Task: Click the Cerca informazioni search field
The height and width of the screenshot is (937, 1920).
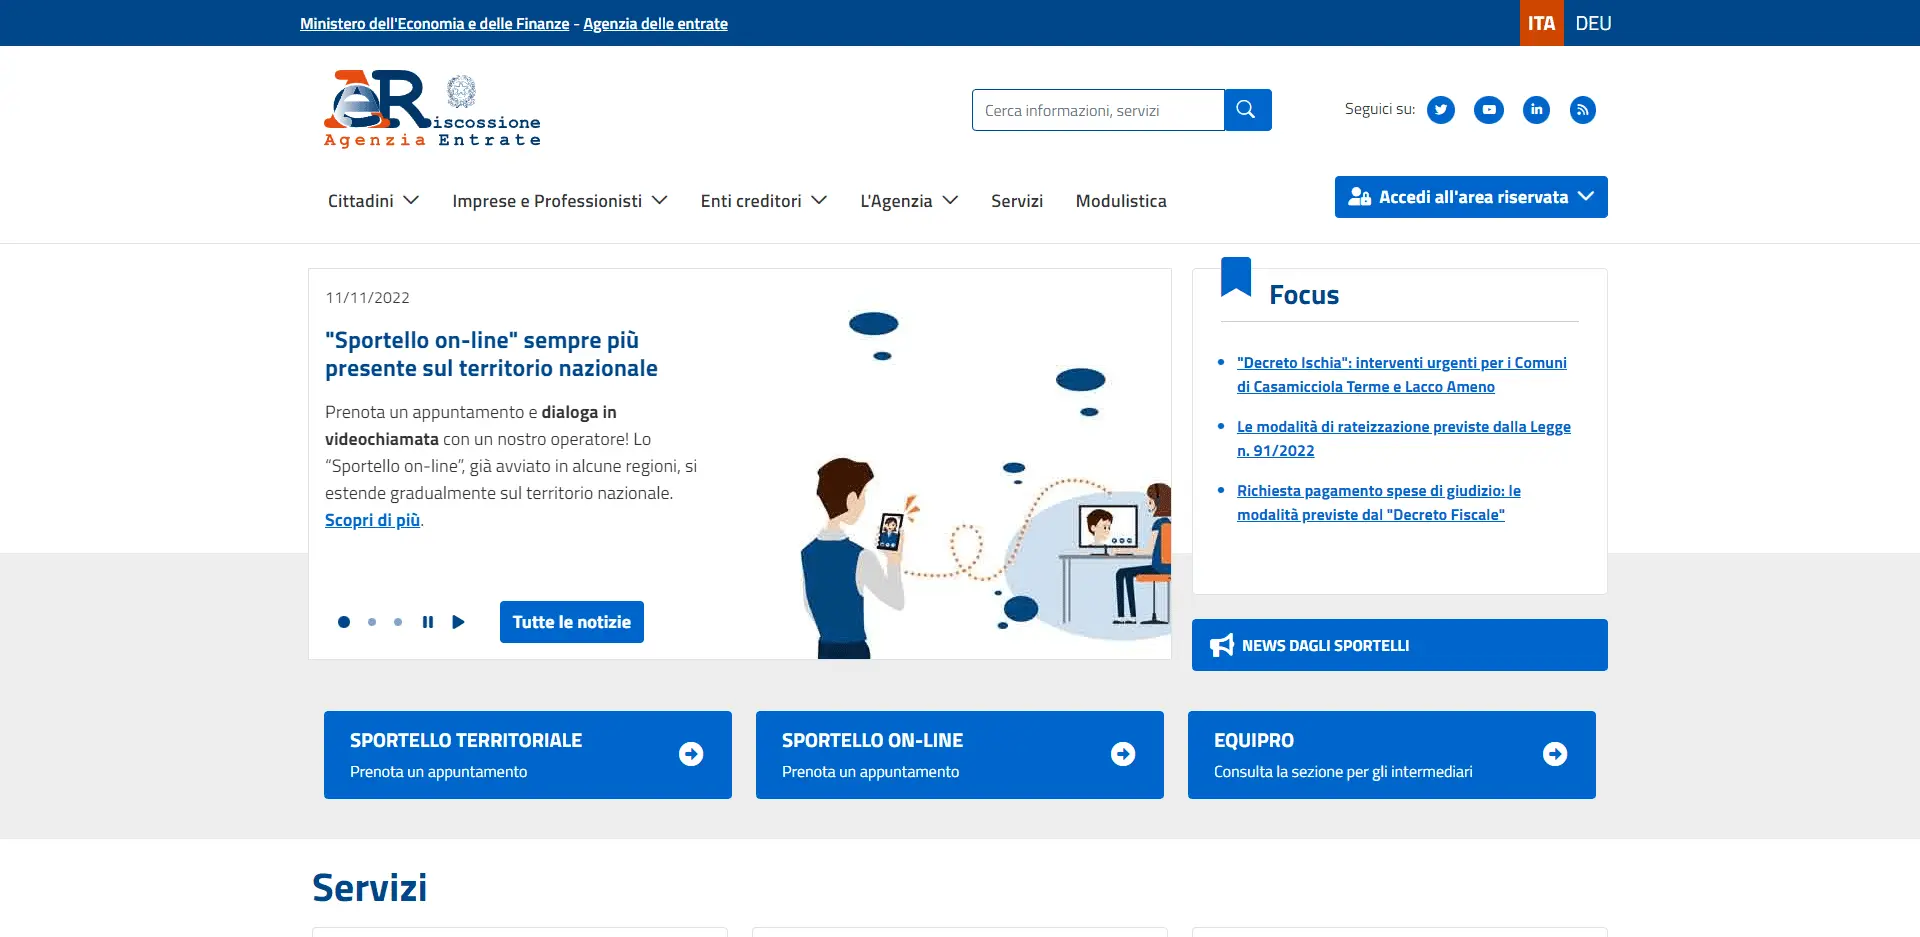Action: pos(1097,110)
